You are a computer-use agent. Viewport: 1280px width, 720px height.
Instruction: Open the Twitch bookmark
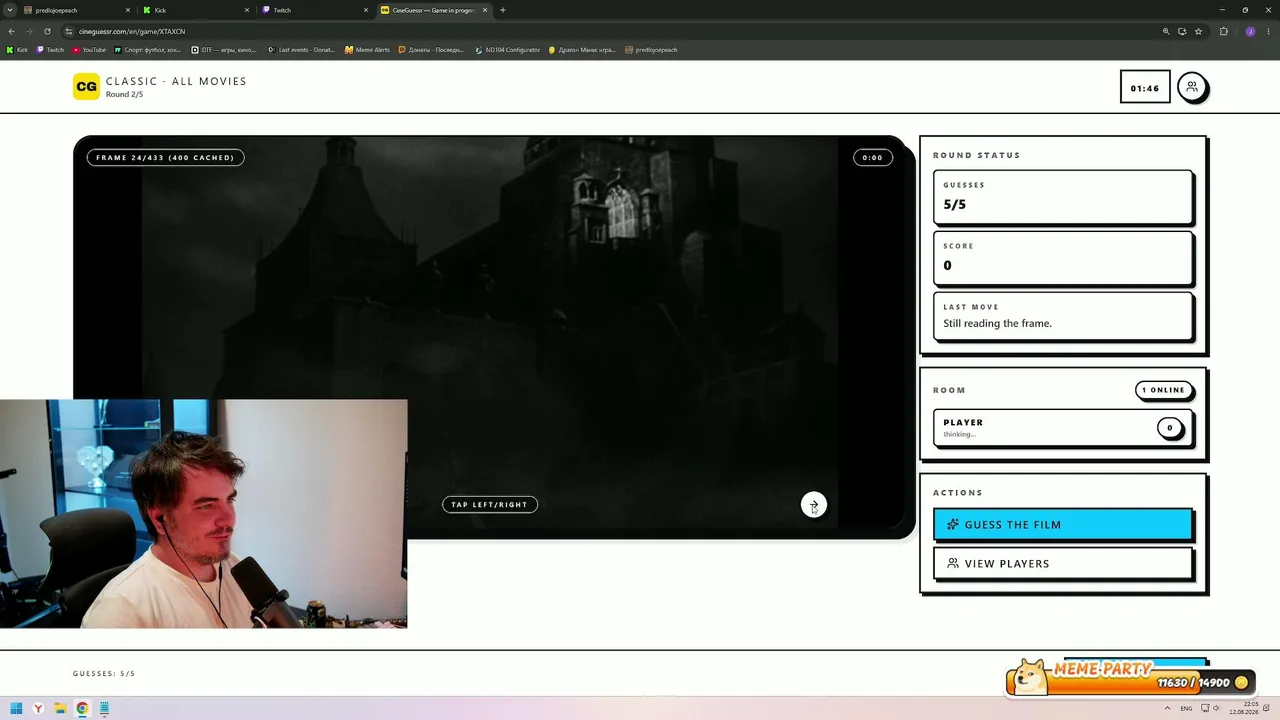click(x=50, y=50)
